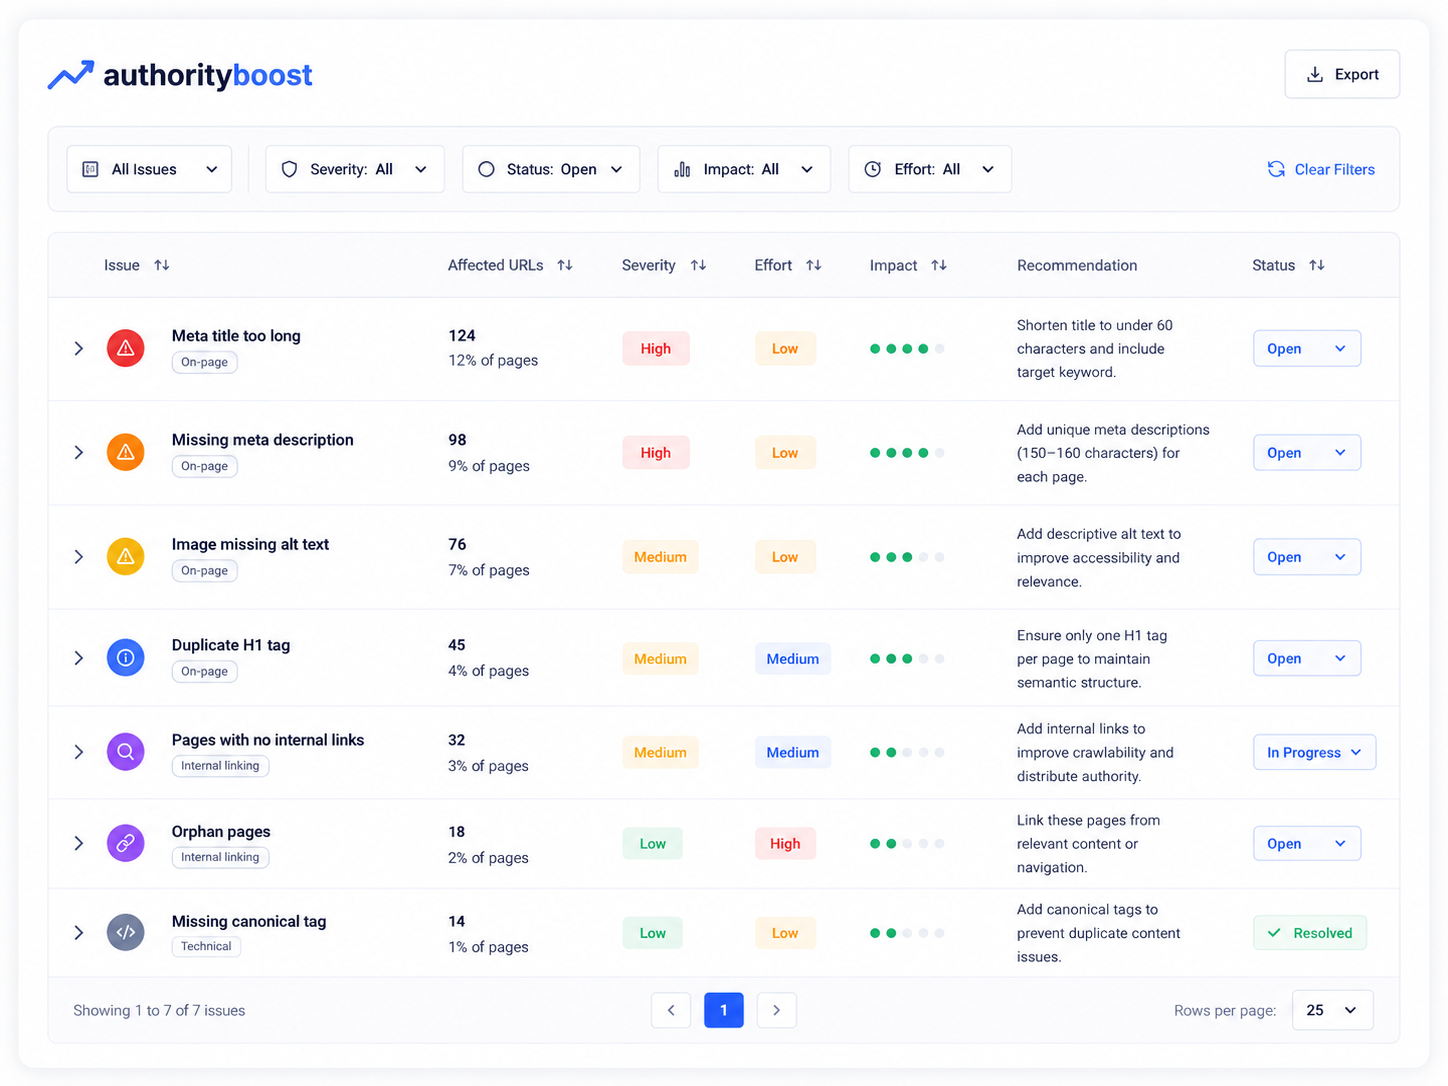
Task: Open the Effort: All filter dropdown
Action: pos(930,169)
